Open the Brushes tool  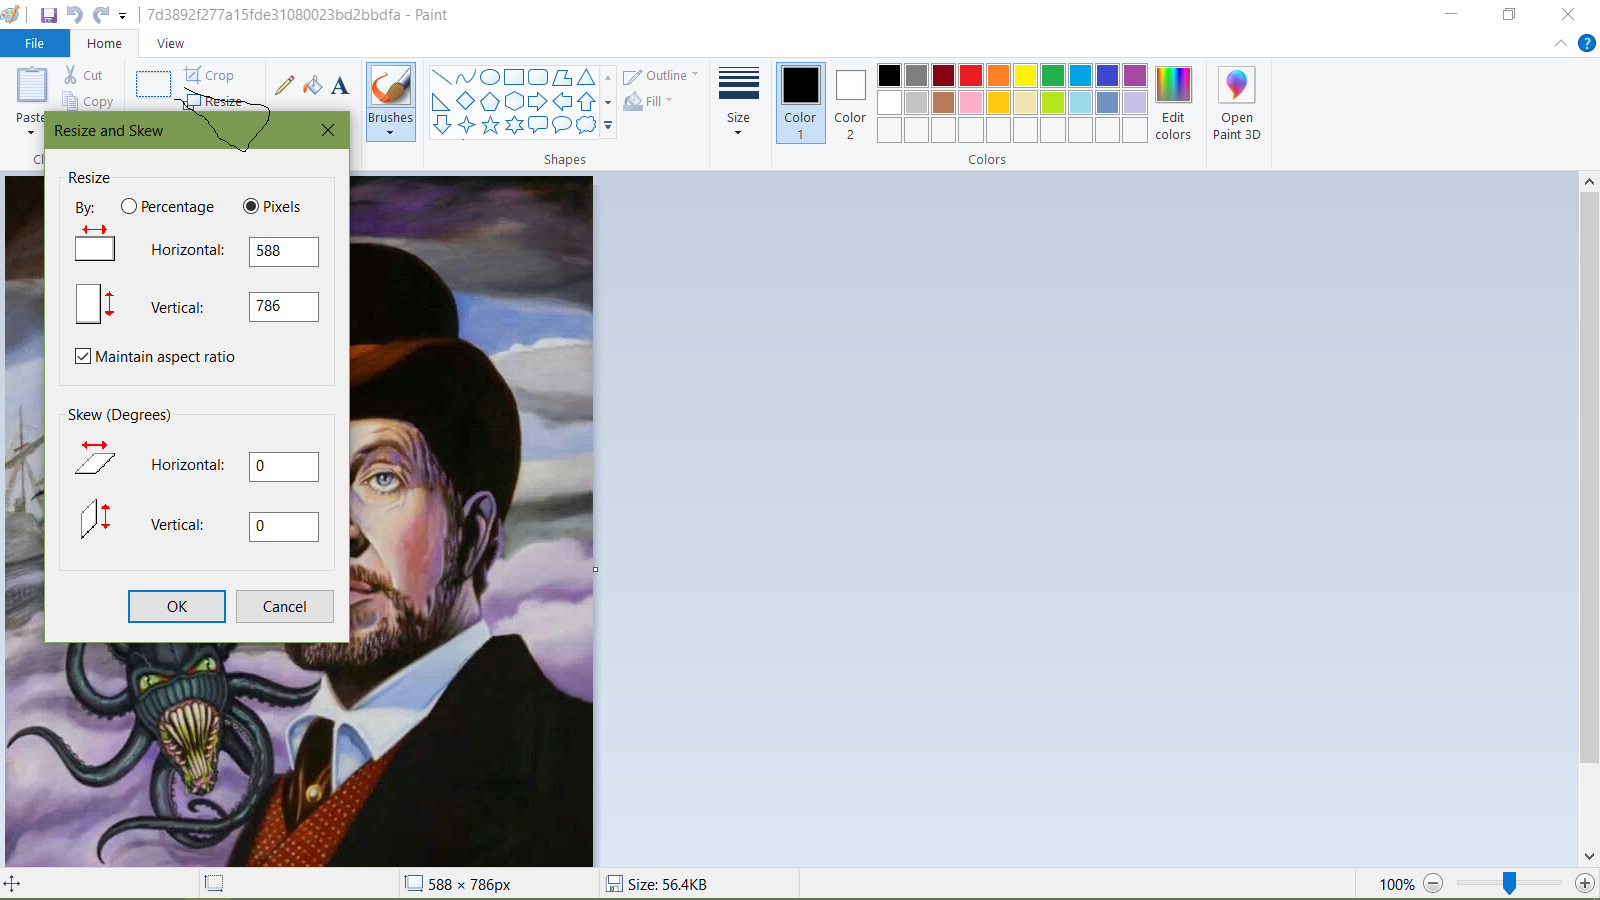pyautogui.click(x=390, y=86)
